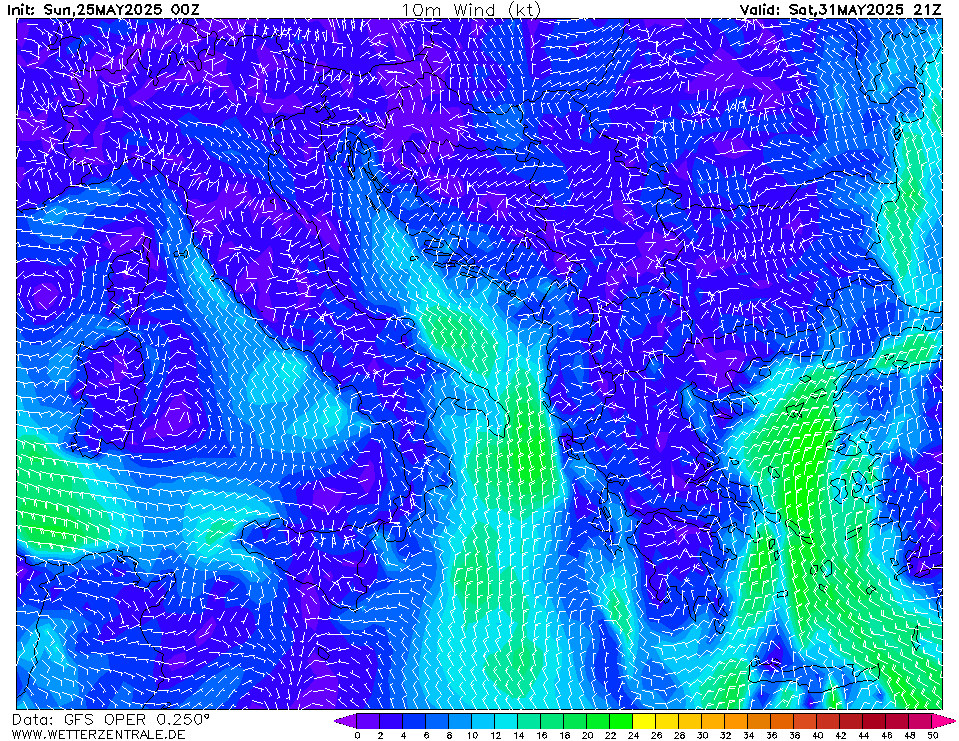Click the 'Data: GFS OPER 0.250°' label
The height and width of the screenshot is (741, 959).
coord(111,720)
